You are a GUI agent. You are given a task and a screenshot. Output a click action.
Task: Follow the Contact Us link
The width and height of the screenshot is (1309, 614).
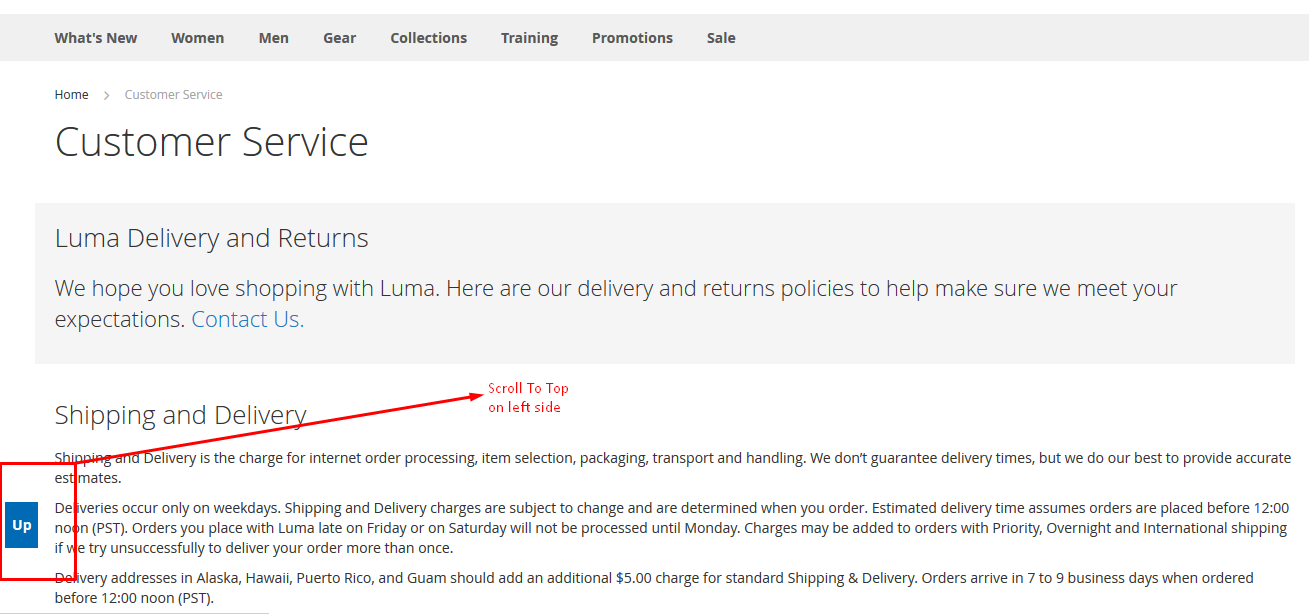tap(248, 320)
